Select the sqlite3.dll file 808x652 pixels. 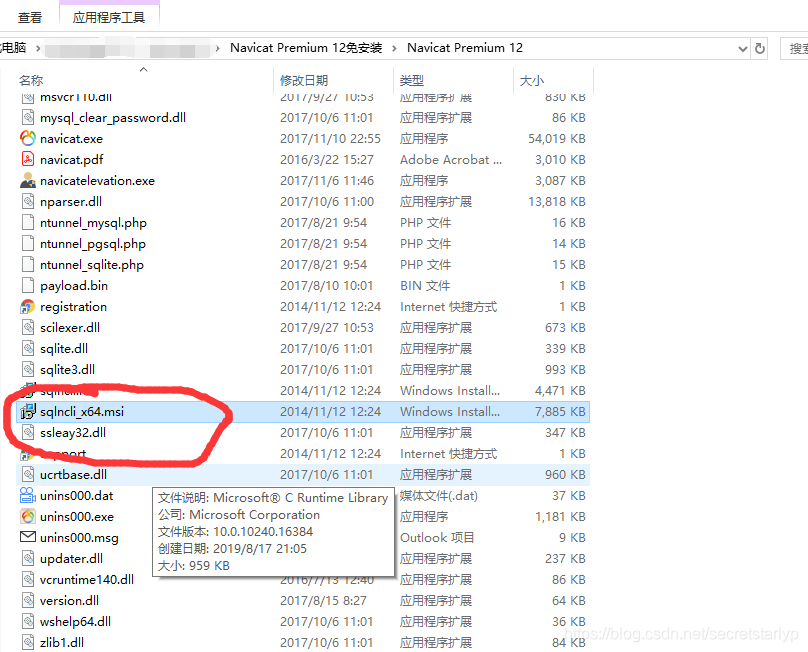pyautogui.click(x=57, y=369)
